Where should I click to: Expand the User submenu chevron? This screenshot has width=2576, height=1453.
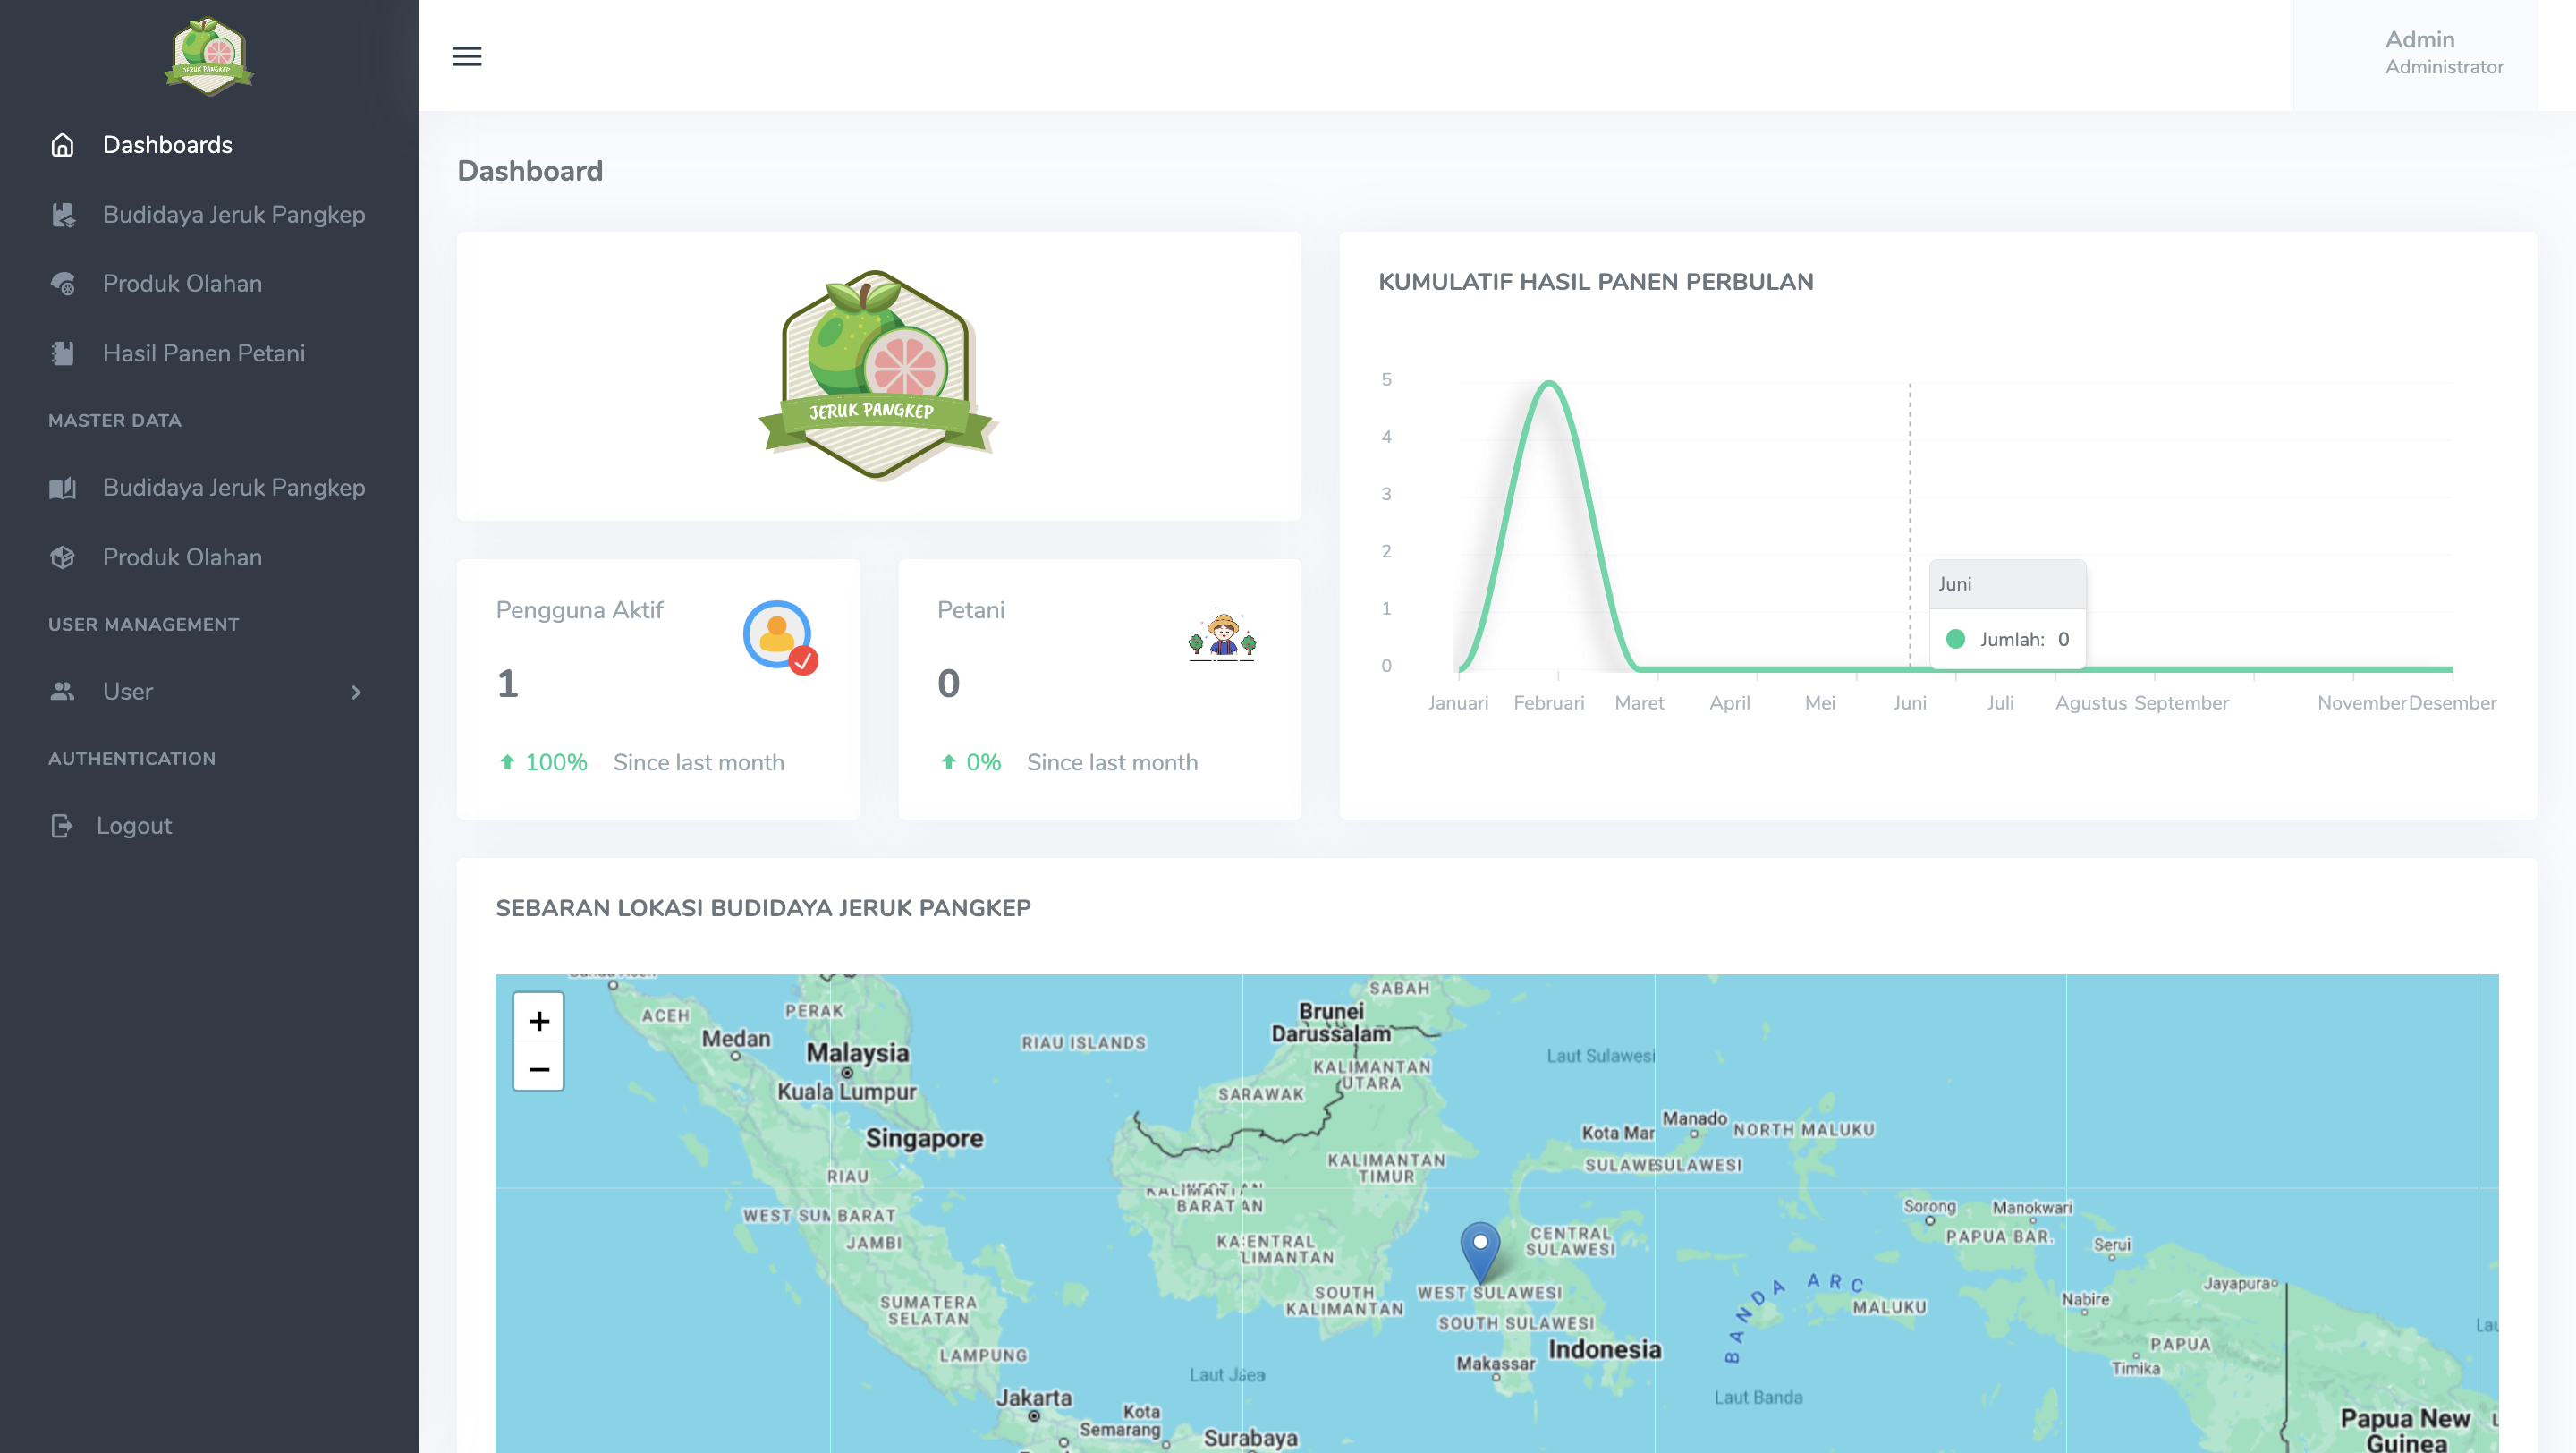[356, 692]
